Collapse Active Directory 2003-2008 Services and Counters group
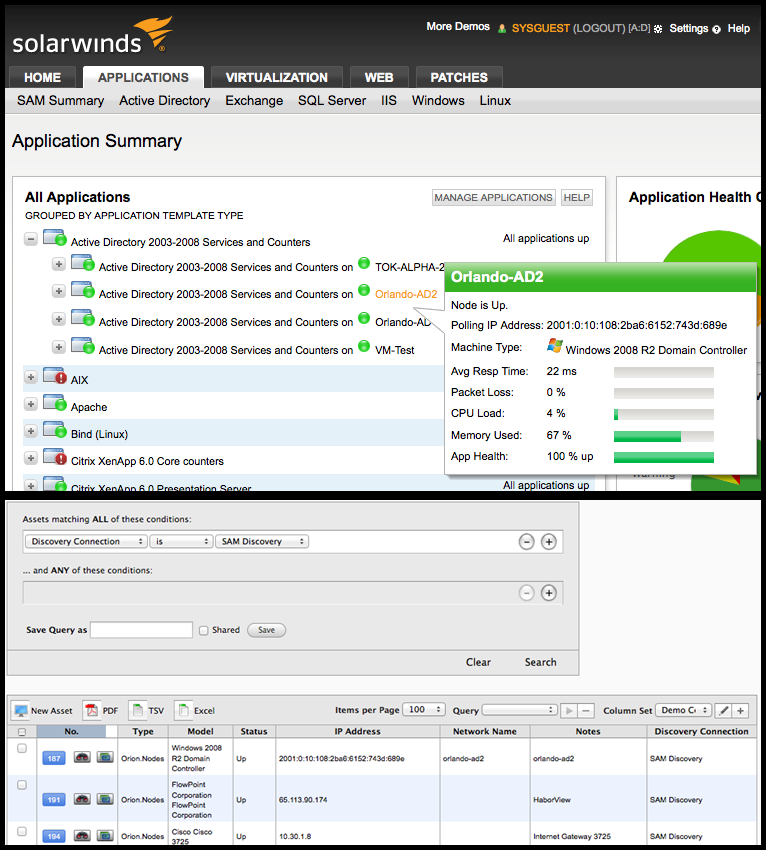 (31, 239)
